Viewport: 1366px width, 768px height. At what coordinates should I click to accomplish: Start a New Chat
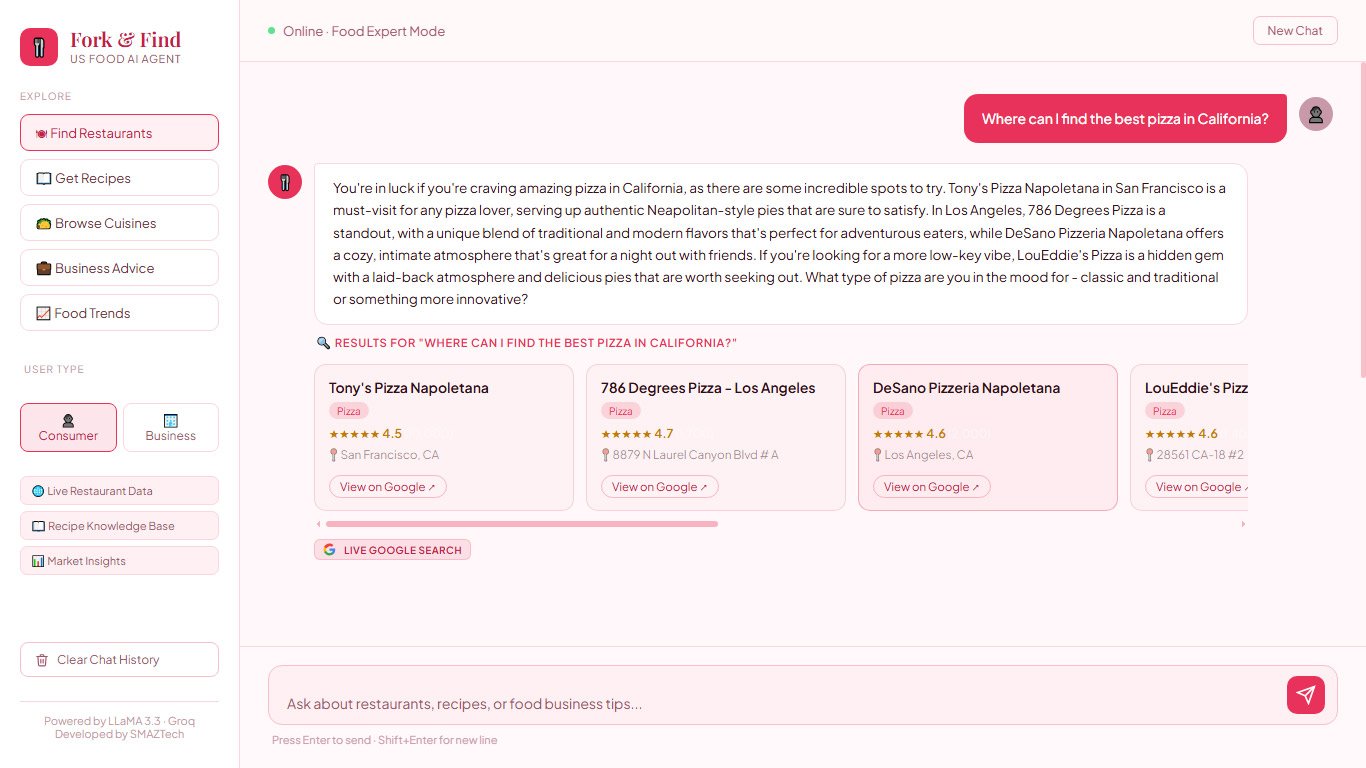pyautogui.click(x=1295, y=31)
